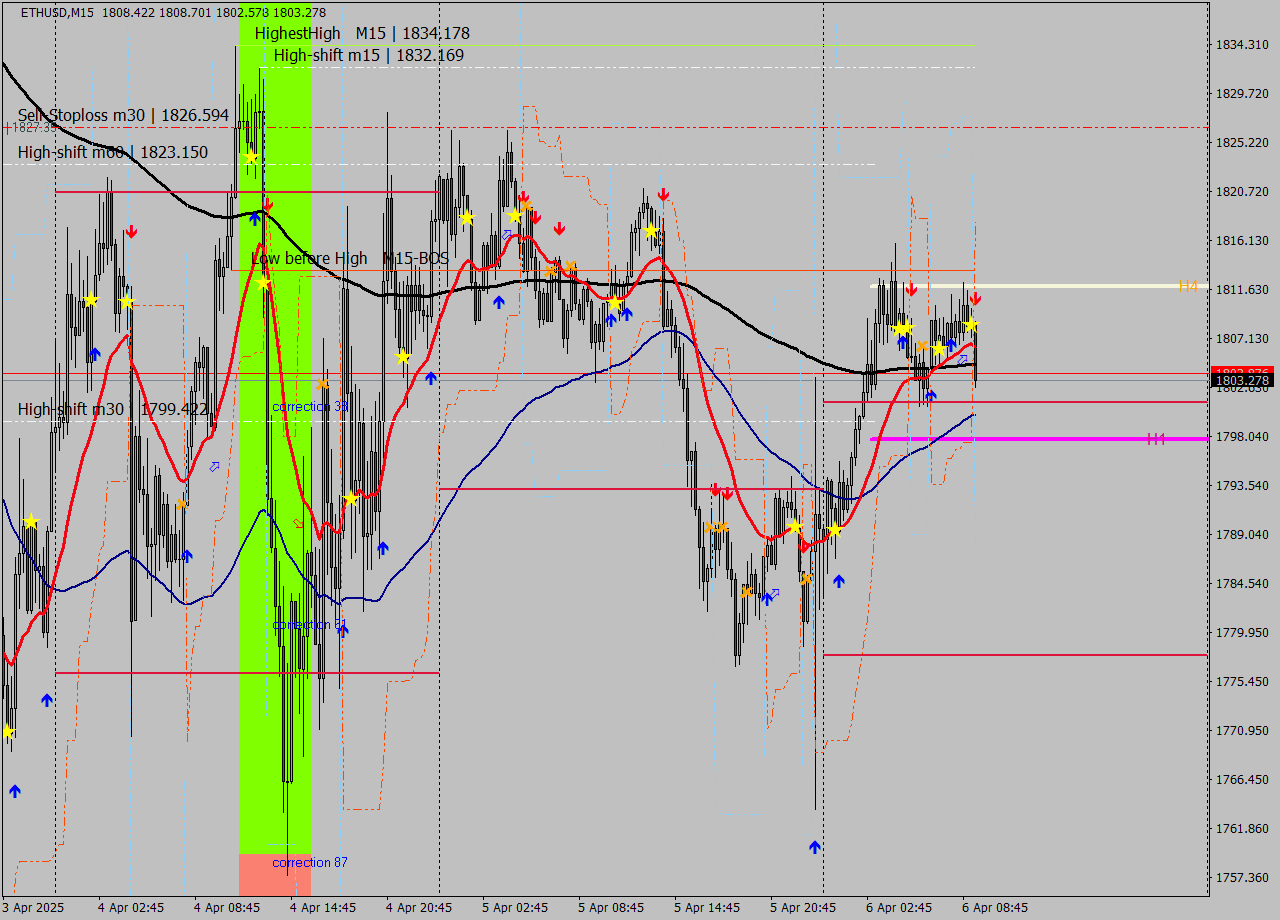Click the red down arrow above the 5 Apr 14:45 peak
Image resolution: width=1280 pixels, height=920 pixels.
coord(663,194)
